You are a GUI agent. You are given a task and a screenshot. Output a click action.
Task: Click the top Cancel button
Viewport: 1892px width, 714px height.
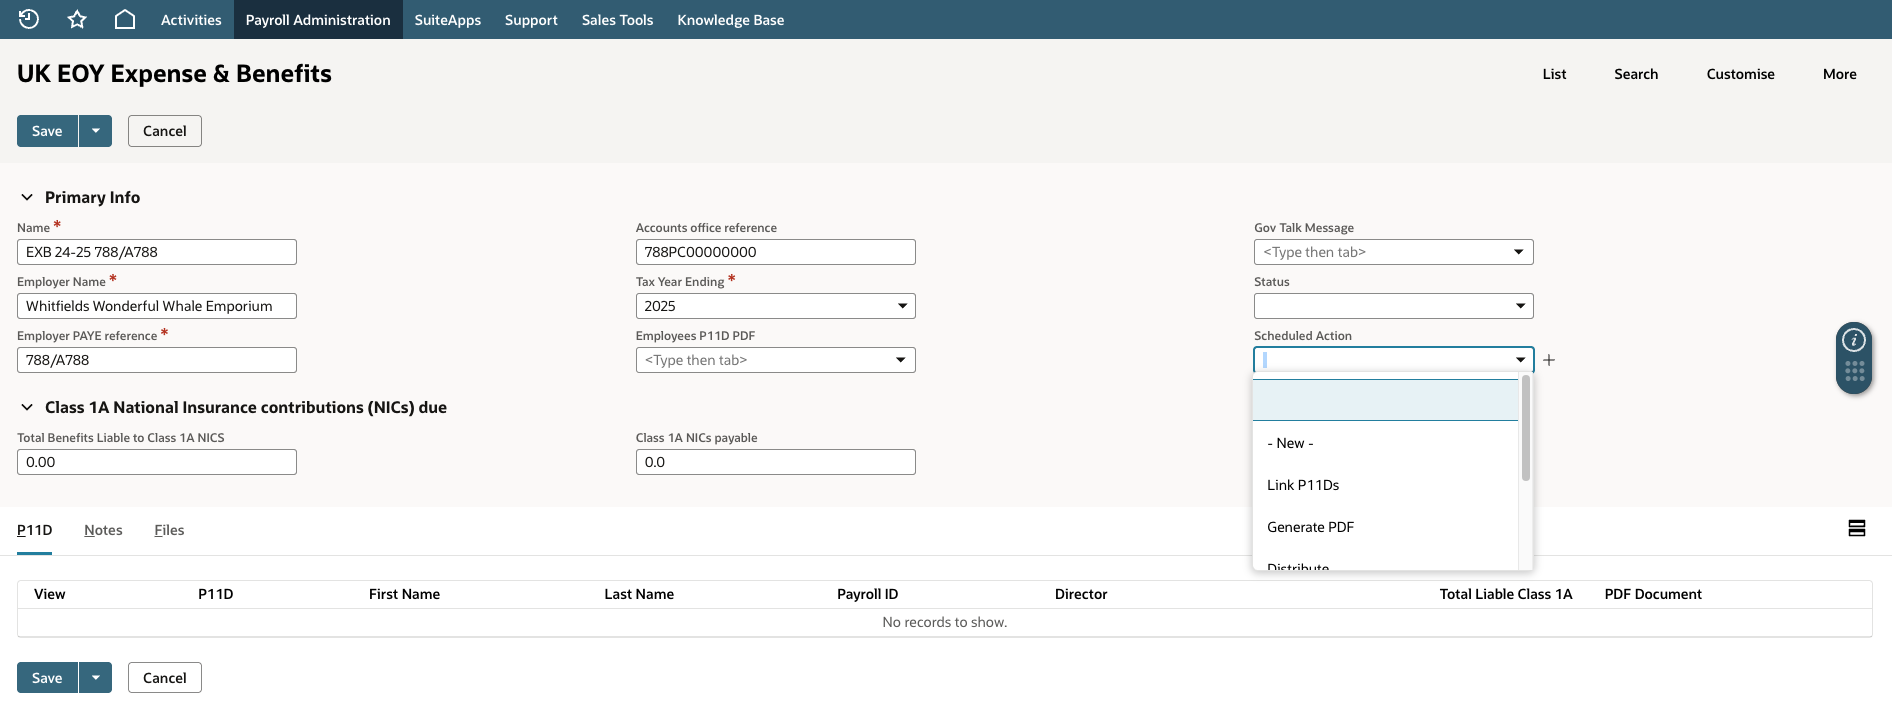coord(165,131)
